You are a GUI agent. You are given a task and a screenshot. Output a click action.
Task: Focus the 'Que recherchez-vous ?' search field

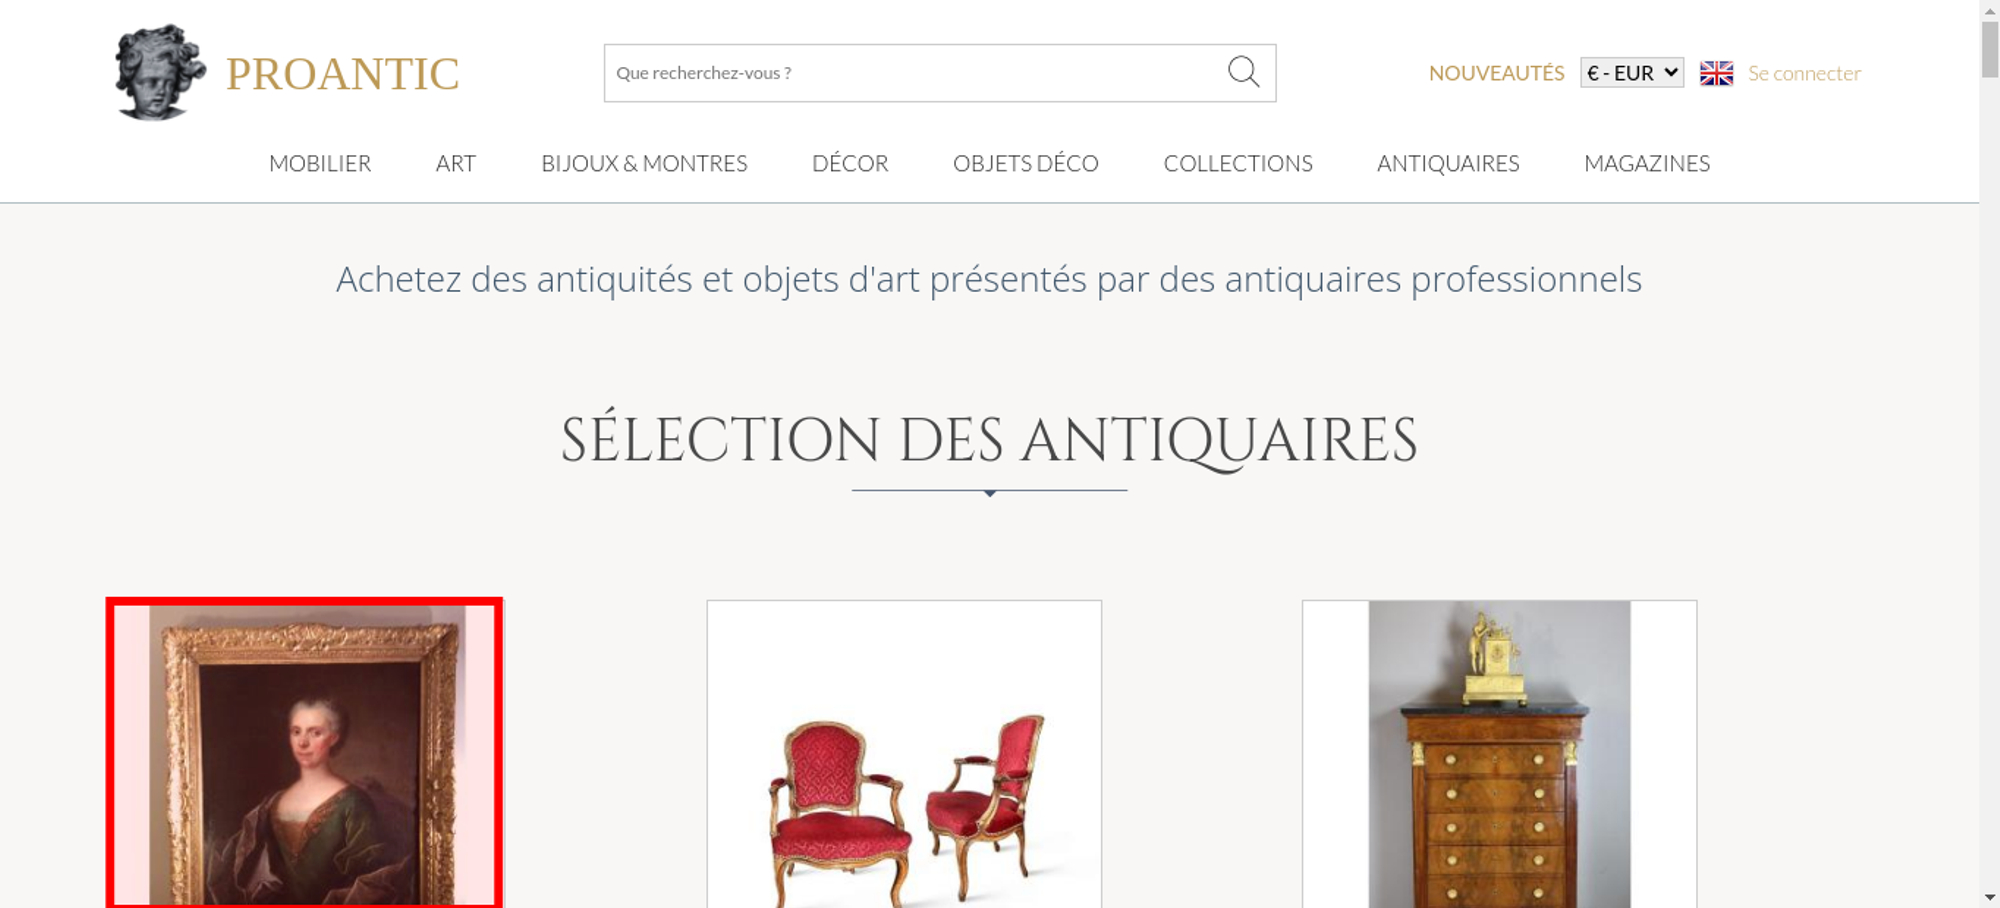pyautogui.click(x=915, y=73)
